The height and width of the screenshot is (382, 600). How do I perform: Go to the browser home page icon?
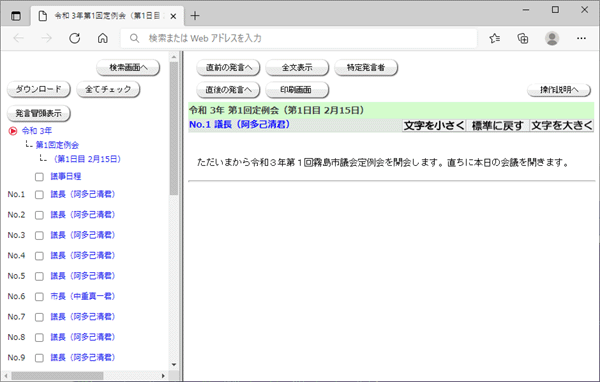click(x=103, y=38)
